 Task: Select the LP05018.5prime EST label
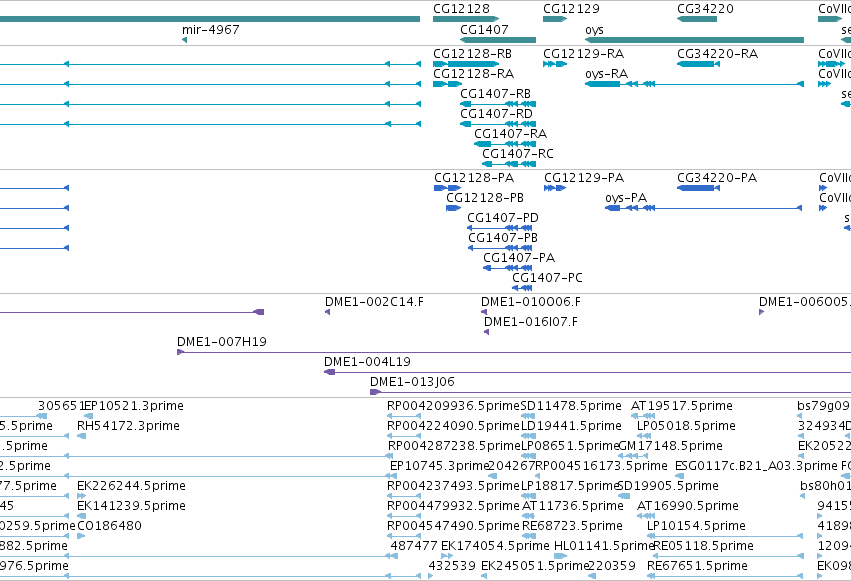pyautogui.click(x=686, y=426)
